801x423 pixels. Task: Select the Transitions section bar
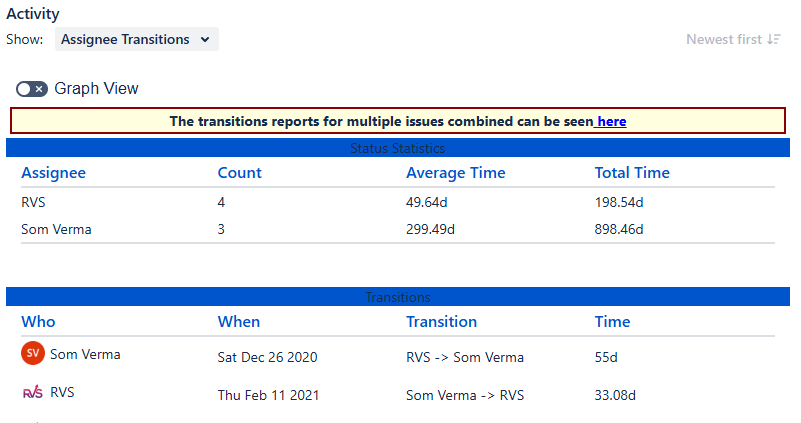click(398, 297)
